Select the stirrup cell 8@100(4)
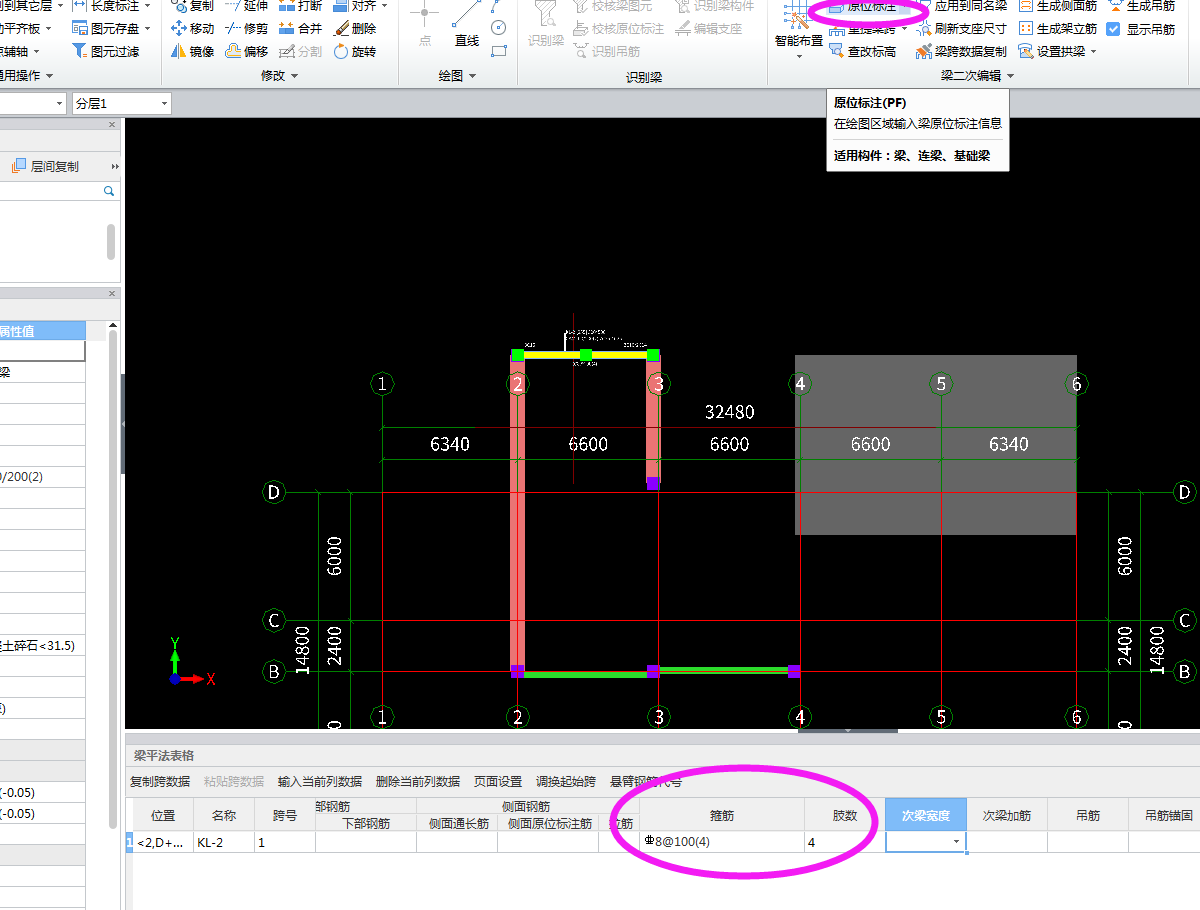 (x=722, y=842)
